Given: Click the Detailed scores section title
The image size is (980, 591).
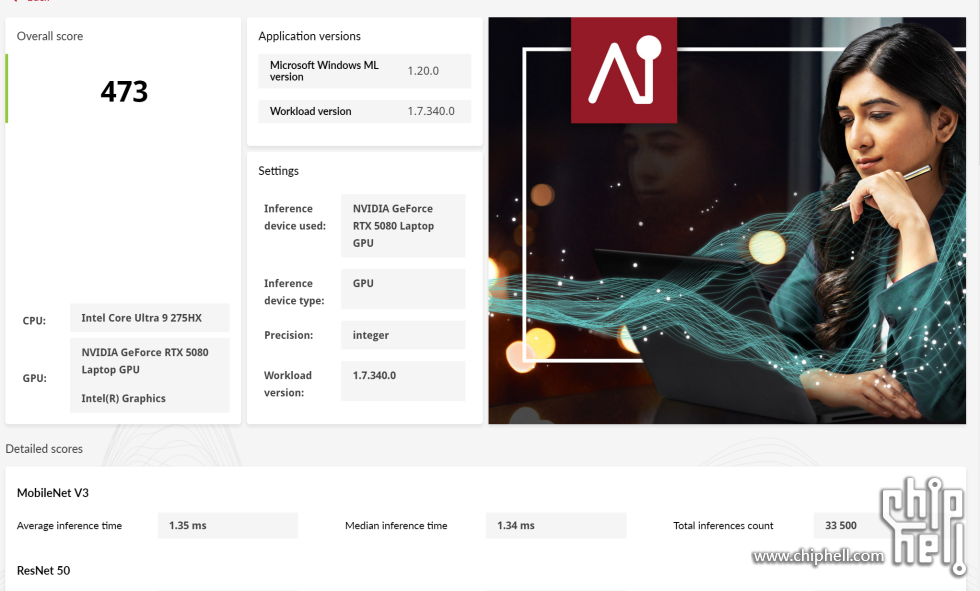Looking at the screenshot, I should click(x=44, y=449).
